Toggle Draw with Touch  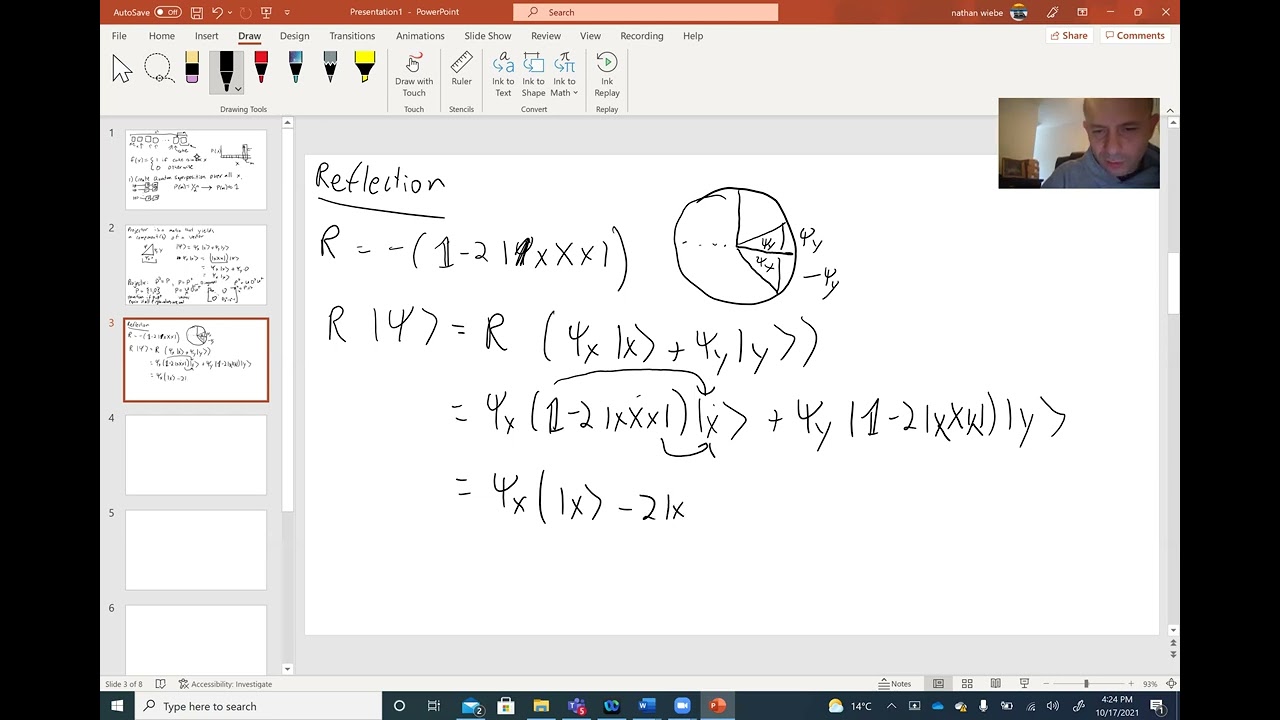414,75
